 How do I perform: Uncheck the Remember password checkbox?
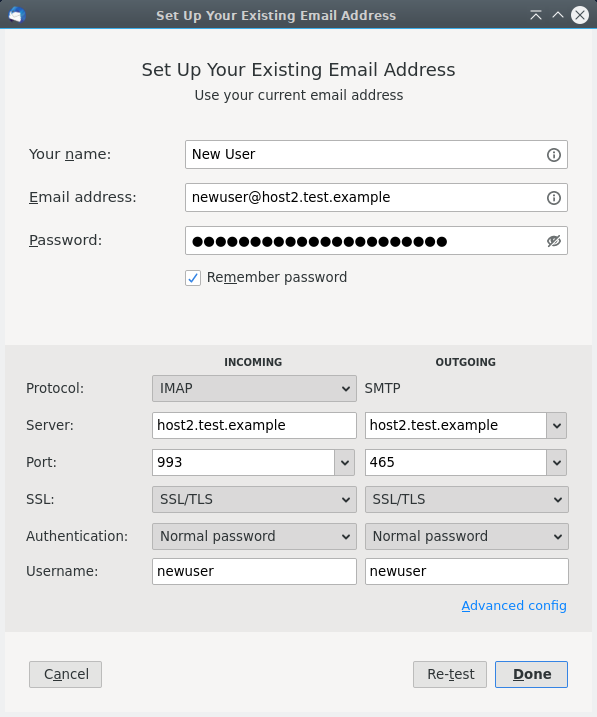click(193, 278)
